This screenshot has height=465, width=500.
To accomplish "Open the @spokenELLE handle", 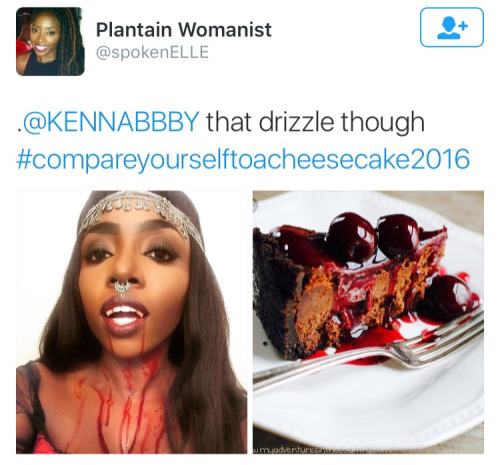I will click(x=152, y=52).
